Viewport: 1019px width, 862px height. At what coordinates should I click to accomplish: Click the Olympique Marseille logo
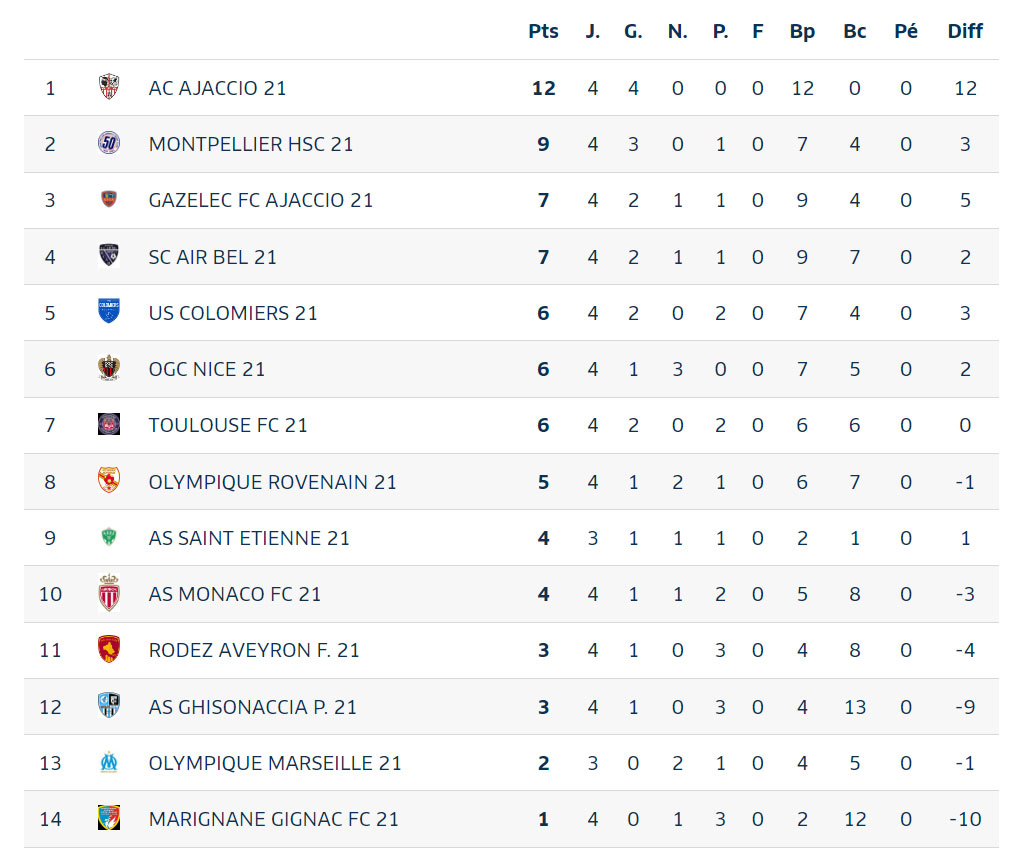[109, 762]
